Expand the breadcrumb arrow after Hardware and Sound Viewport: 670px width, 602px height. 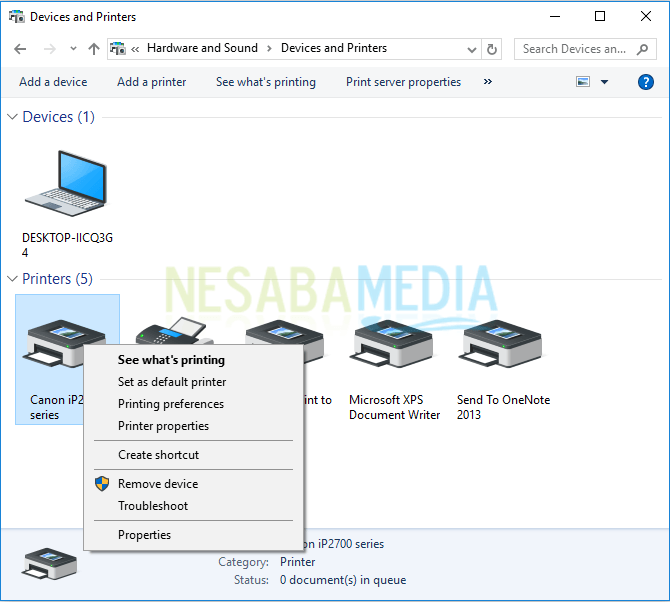click(x=269, y=48)
